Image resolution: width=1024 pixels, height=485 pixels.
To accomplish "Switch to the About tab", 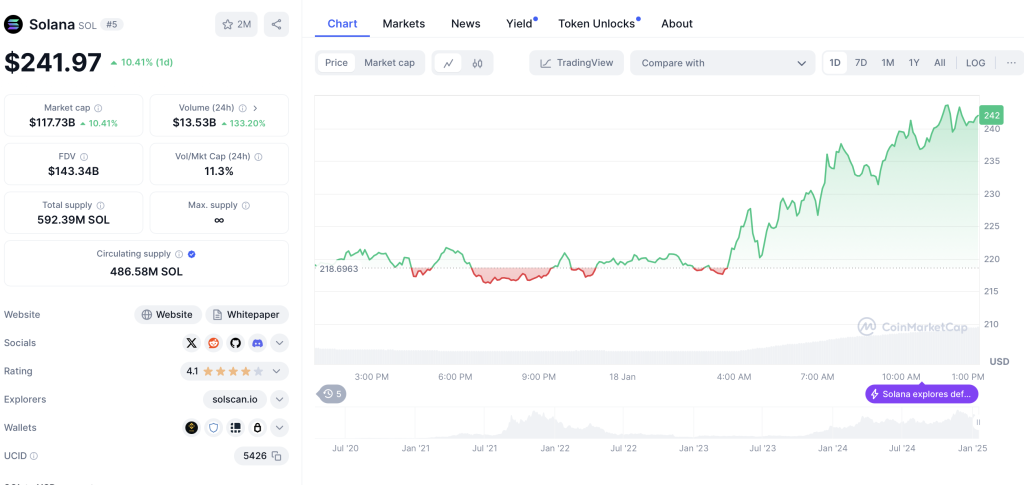I will tap(677, 23).
